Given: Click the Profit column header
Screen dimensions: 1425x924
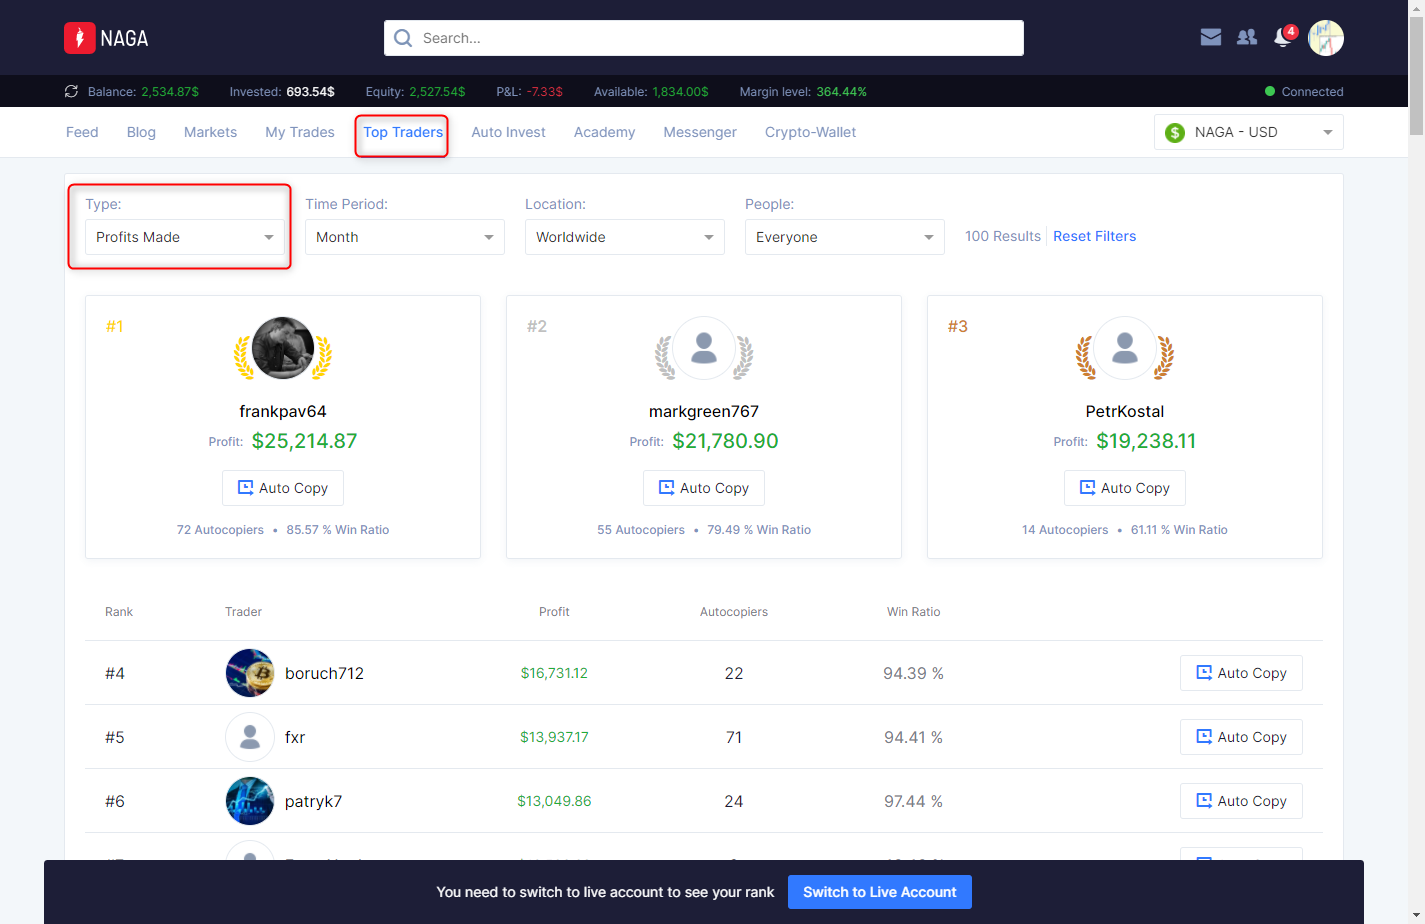Looking at the screenshot, I should 554,611.
